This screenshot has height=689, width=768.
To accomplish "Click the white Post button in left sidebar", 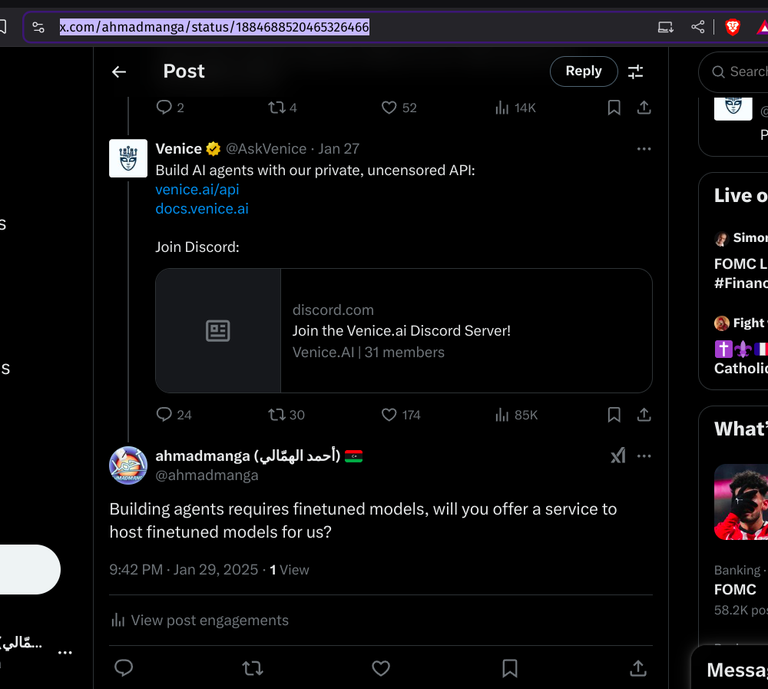I will point(30,570).
